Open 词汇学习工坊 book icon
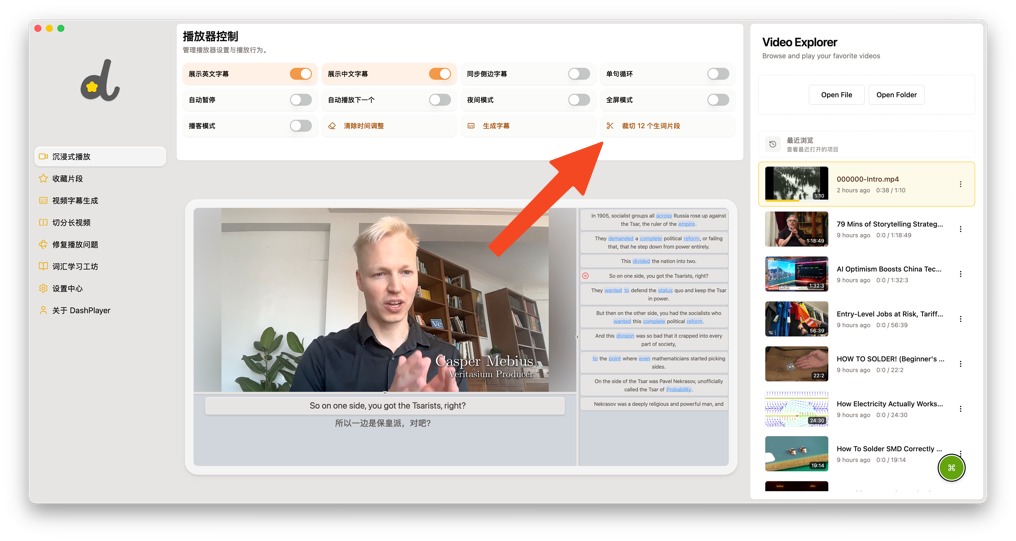 [x=43, y=267]
